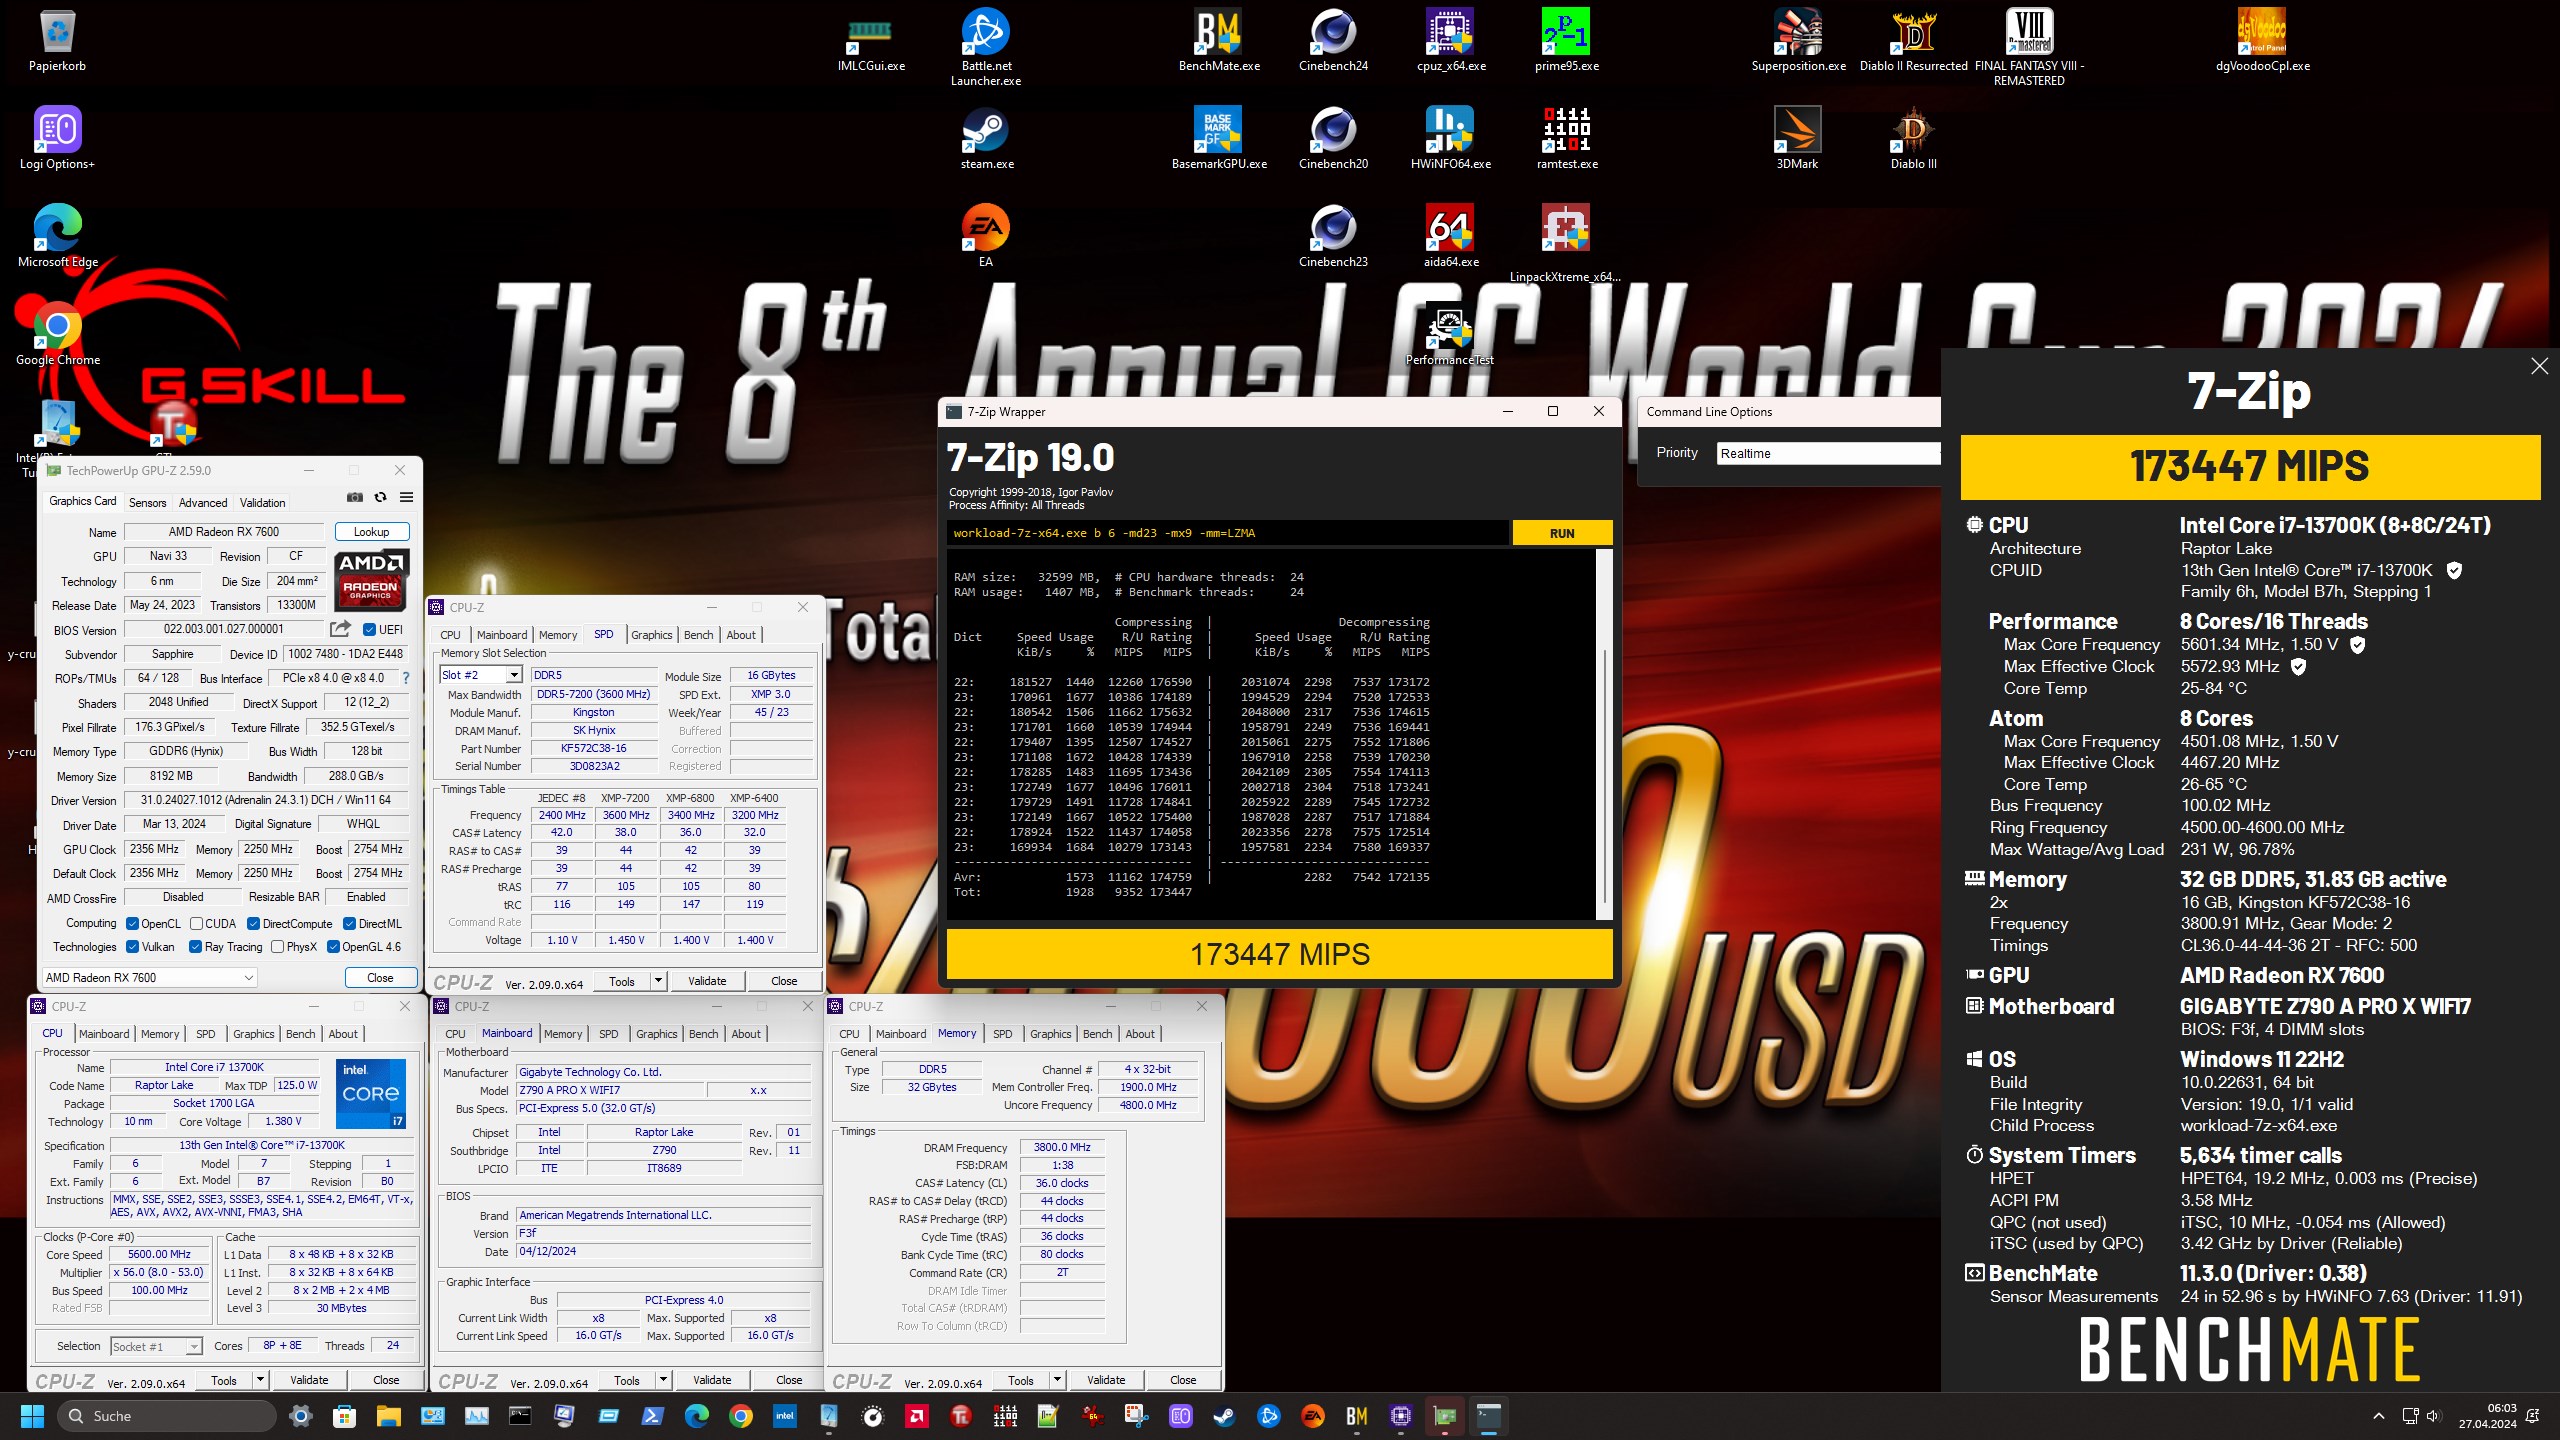Screen dimensions: 2560x1440
Task: Click the 7-Zip benchmark command input field
Action: pyautogui.click(x=1228, y=533)
